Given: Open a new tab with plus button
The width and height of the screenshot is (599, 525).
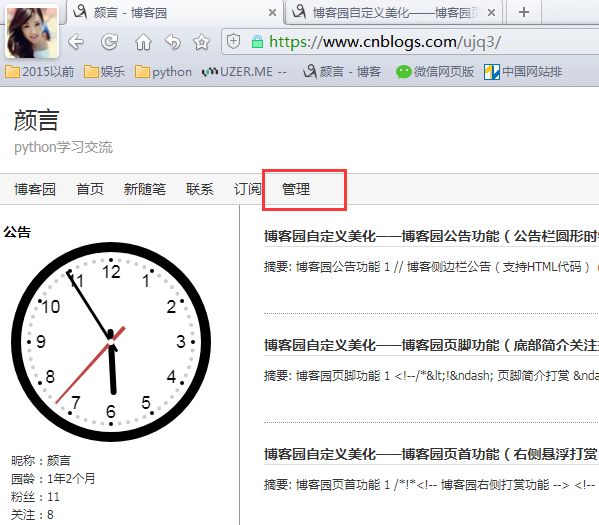Looking at the screenshot, I should [524, 12].
